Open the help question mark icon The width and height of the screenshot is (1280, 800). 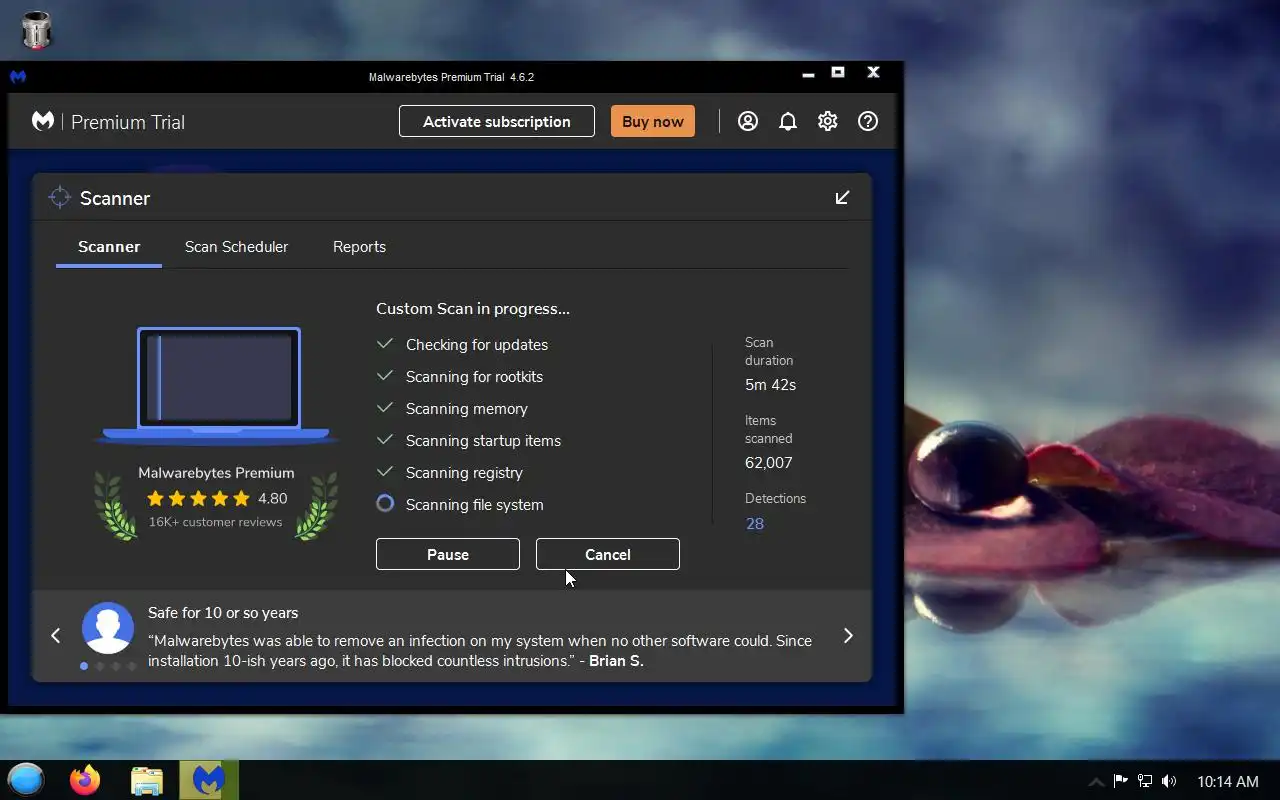[868, 121]
